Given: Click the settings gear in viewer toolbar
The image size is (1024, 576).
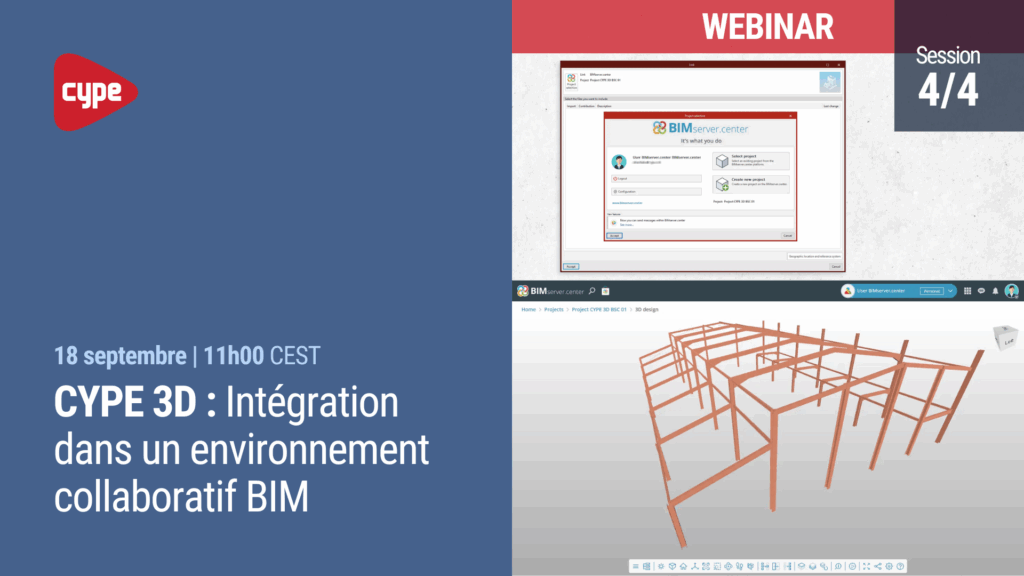Looking at the screenshot, I should tap(889, 566).
